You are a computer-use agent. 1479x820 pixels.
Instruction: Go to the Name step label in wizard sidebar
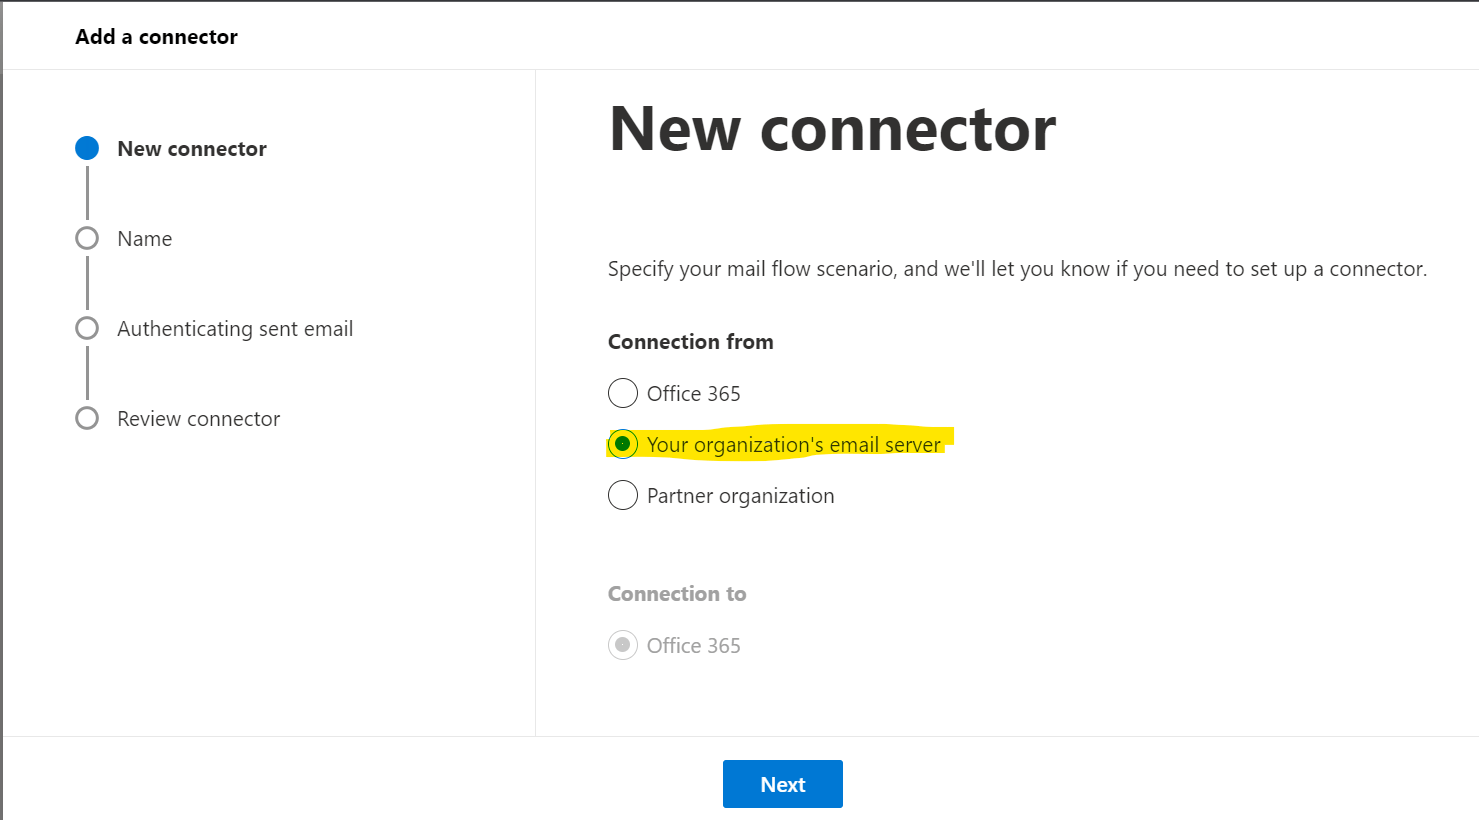(145, 239)
